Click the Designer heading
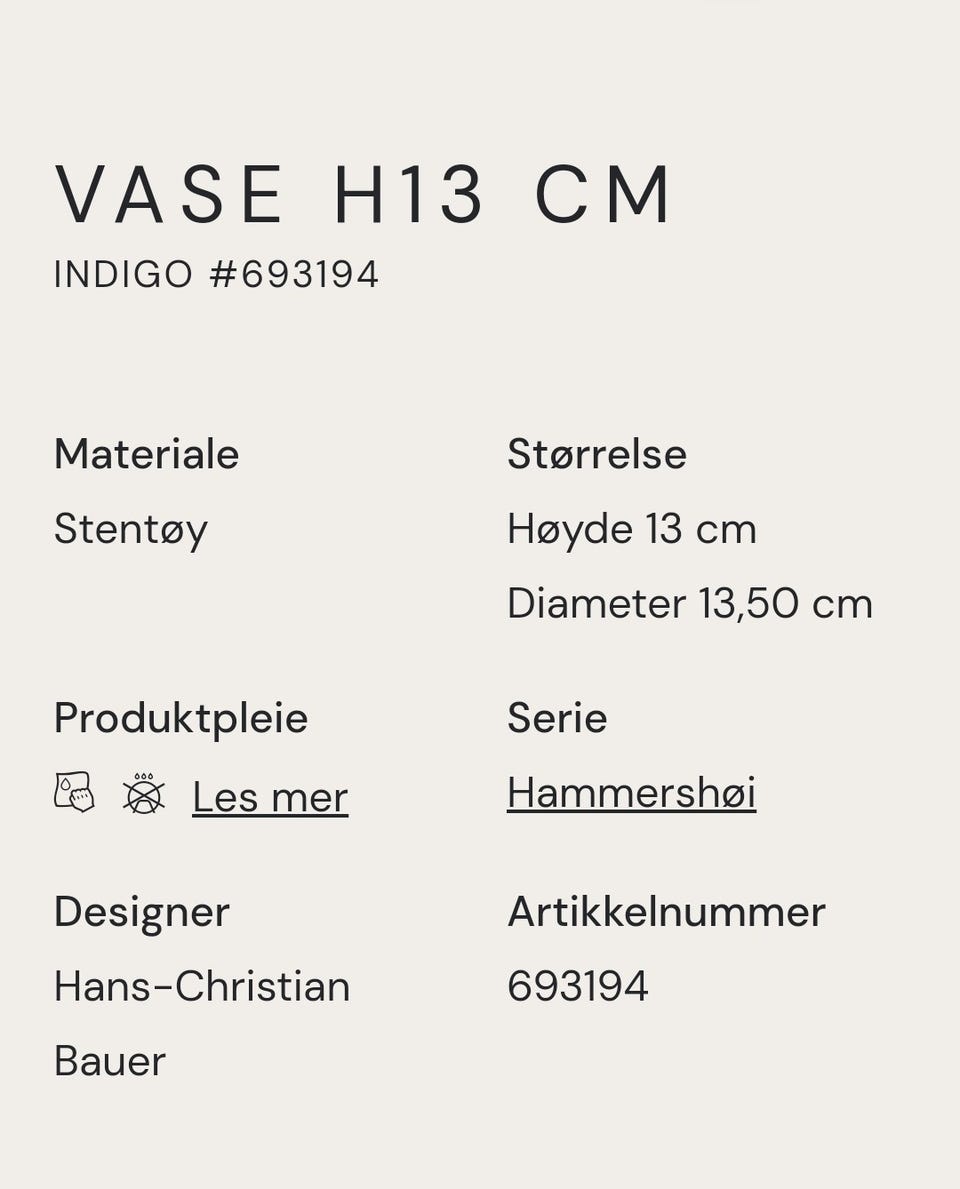Viewport: 960px width, 1189px height. click(142, 912)
